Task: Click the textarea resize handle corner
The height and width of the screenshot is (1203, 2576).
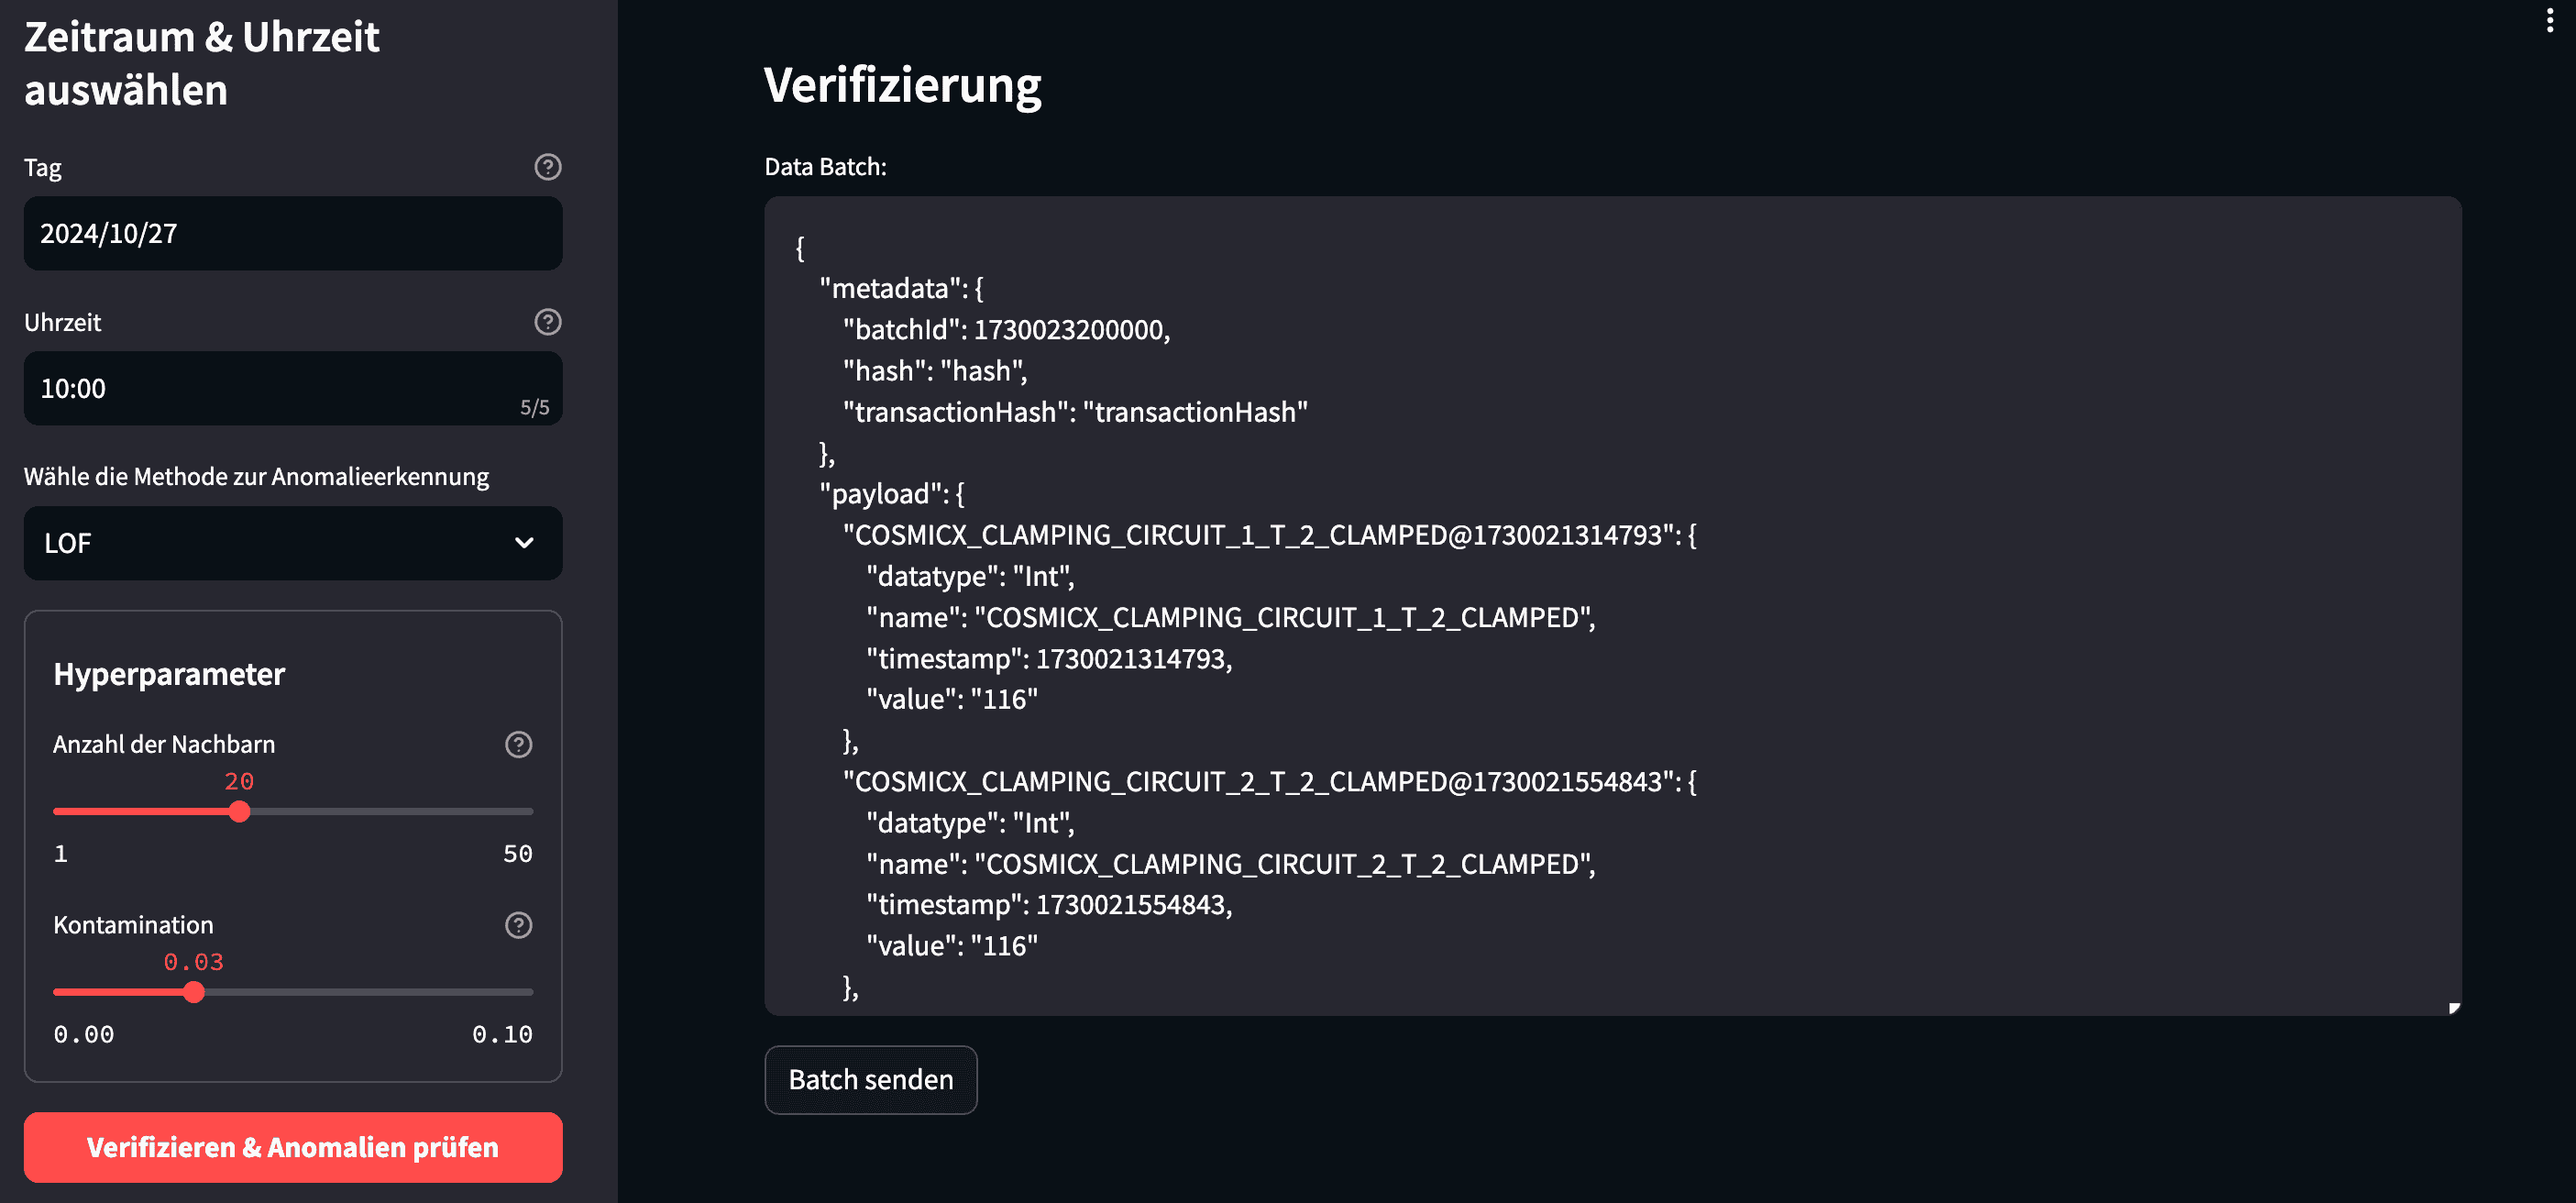Action: click(x=2453, y=1007)
